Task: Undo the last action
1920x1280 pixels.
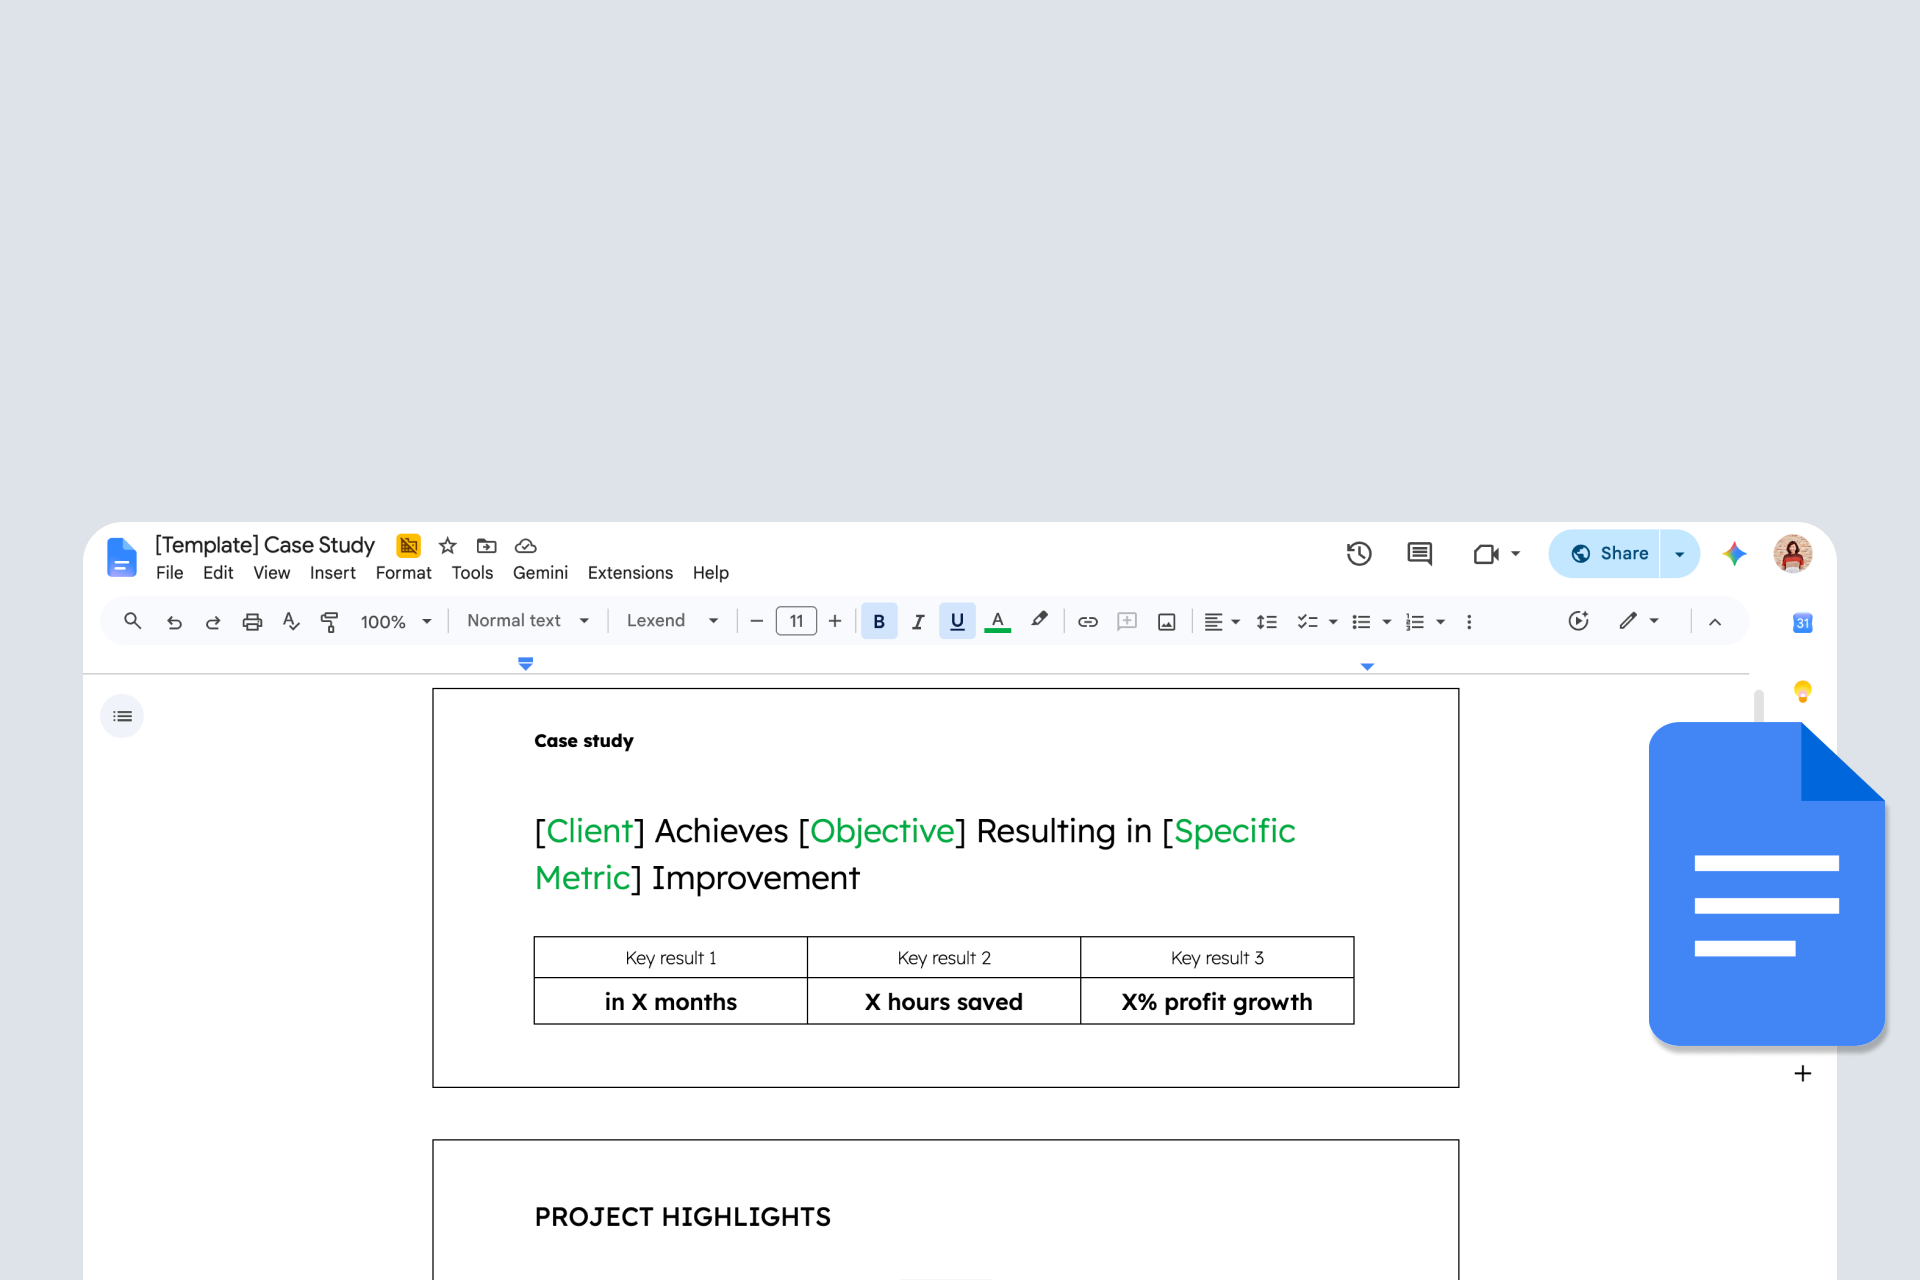Action: point(174,622)
